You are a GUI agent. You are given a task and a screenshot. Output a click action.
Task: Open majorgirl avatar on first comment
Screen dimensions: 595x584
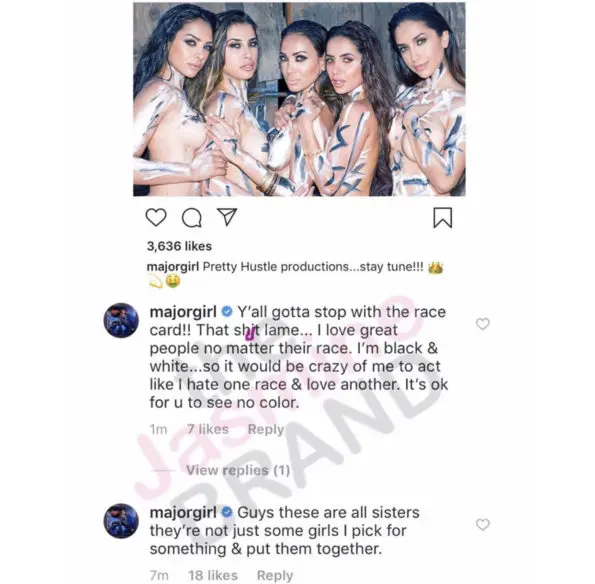[x=121, y=320]
